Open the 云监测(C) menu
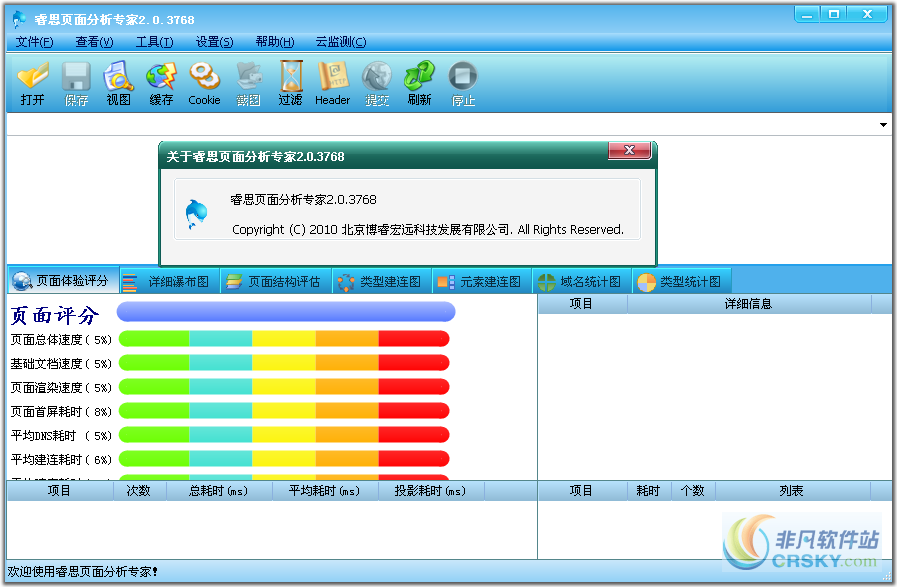Image resolution: width=897 pixels, height=587 pixels. [341, 42]
